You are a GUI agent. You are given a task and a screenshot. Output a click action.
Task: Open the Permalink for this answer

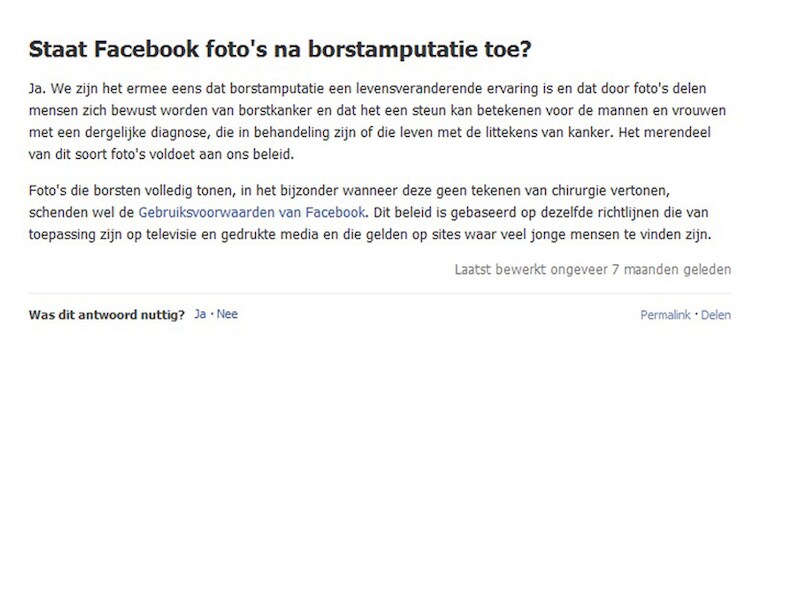click(665, 315)
